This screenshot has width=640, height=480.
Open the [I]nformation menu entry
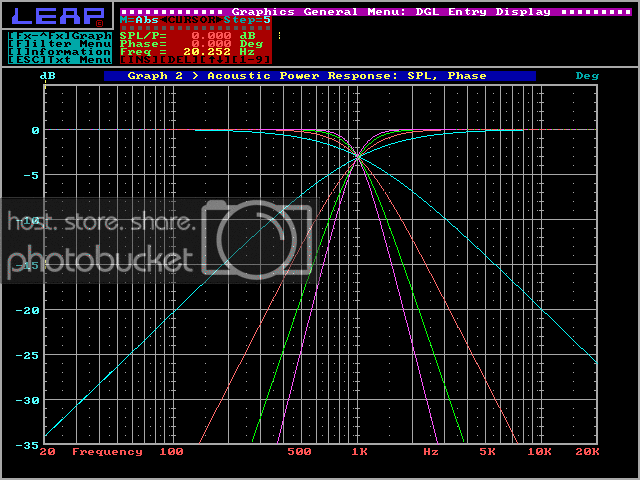(60, 52)
